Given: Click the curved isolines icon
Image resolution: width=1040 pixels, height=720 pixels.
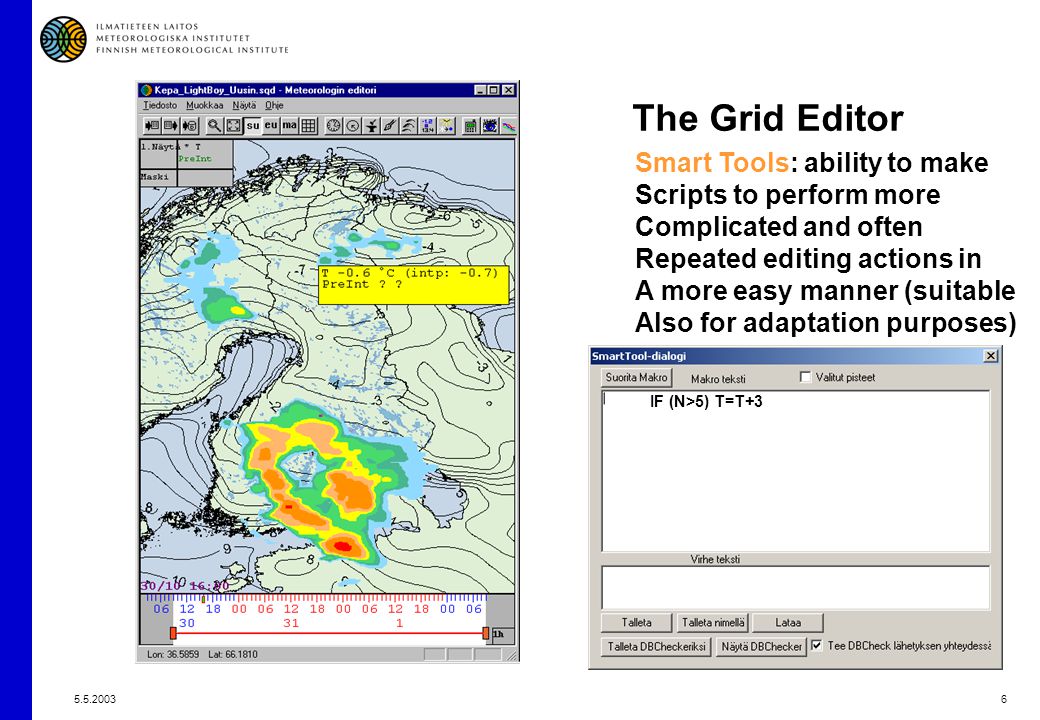Looking at the screenshot, I should (x=409, y=125).
